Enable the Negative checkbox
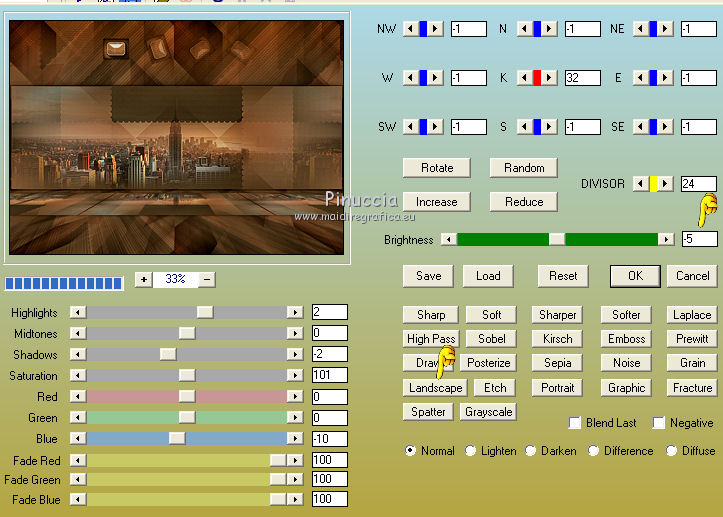Image resolution: width=723 pixels, height=517 pixels. (x=659, y=423)
